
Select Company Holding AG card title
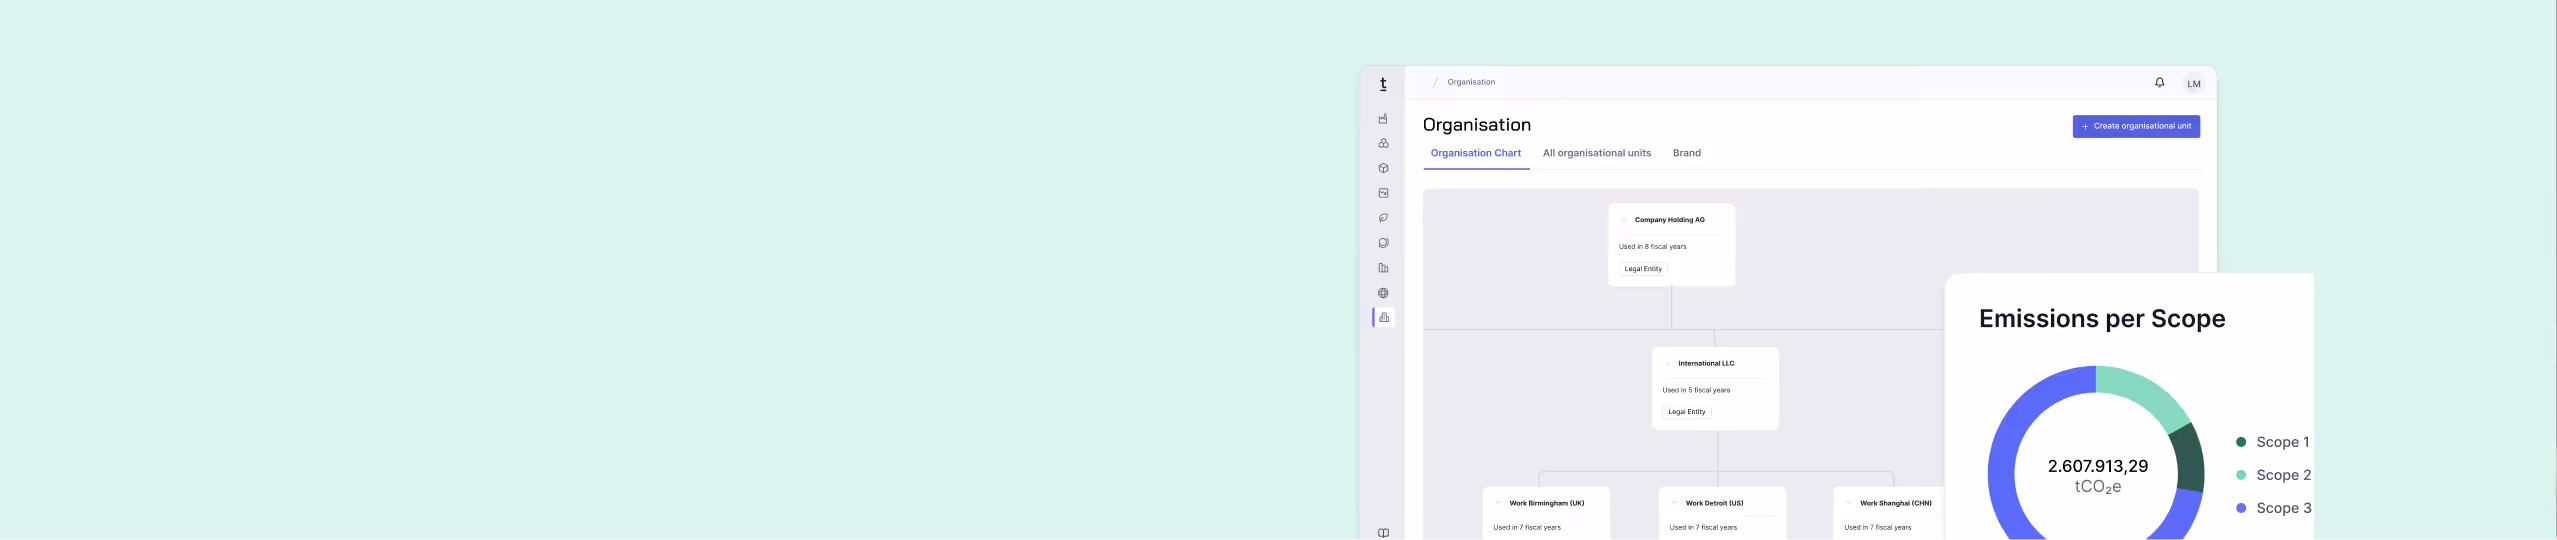coord(1669,220)
